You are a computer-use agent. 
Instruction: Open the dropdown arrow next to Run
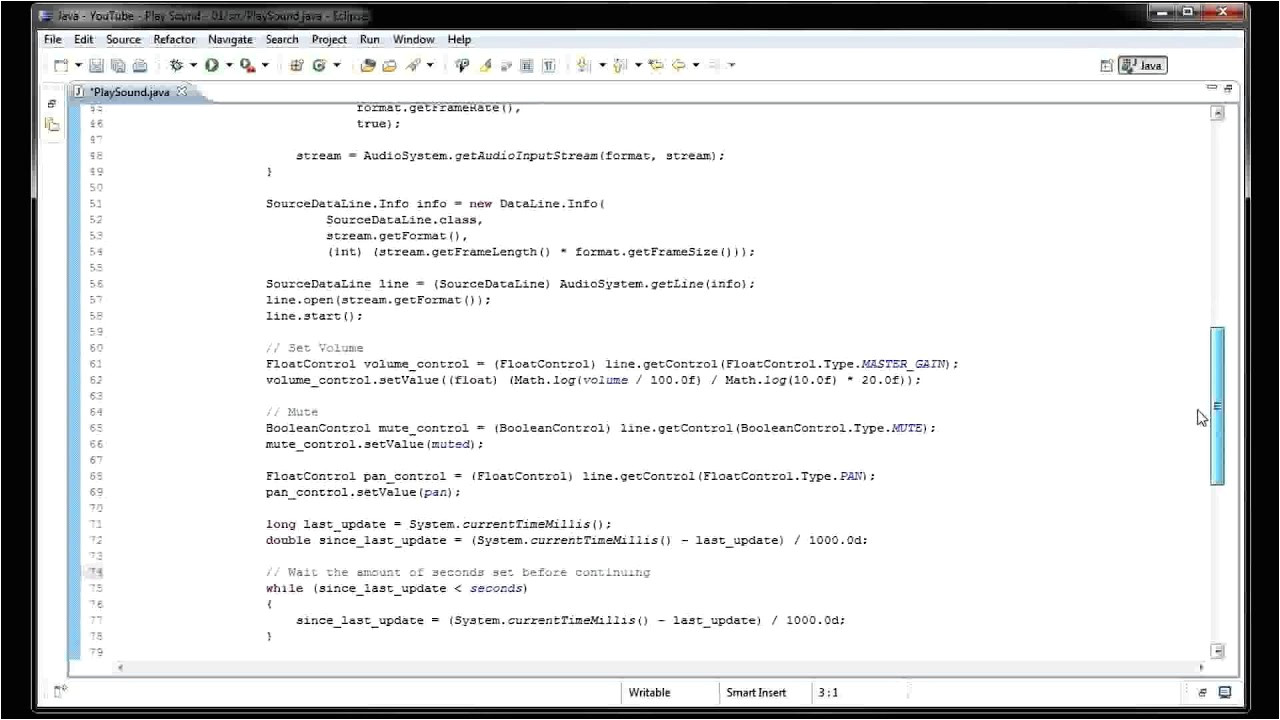click(x=229, y=66)
